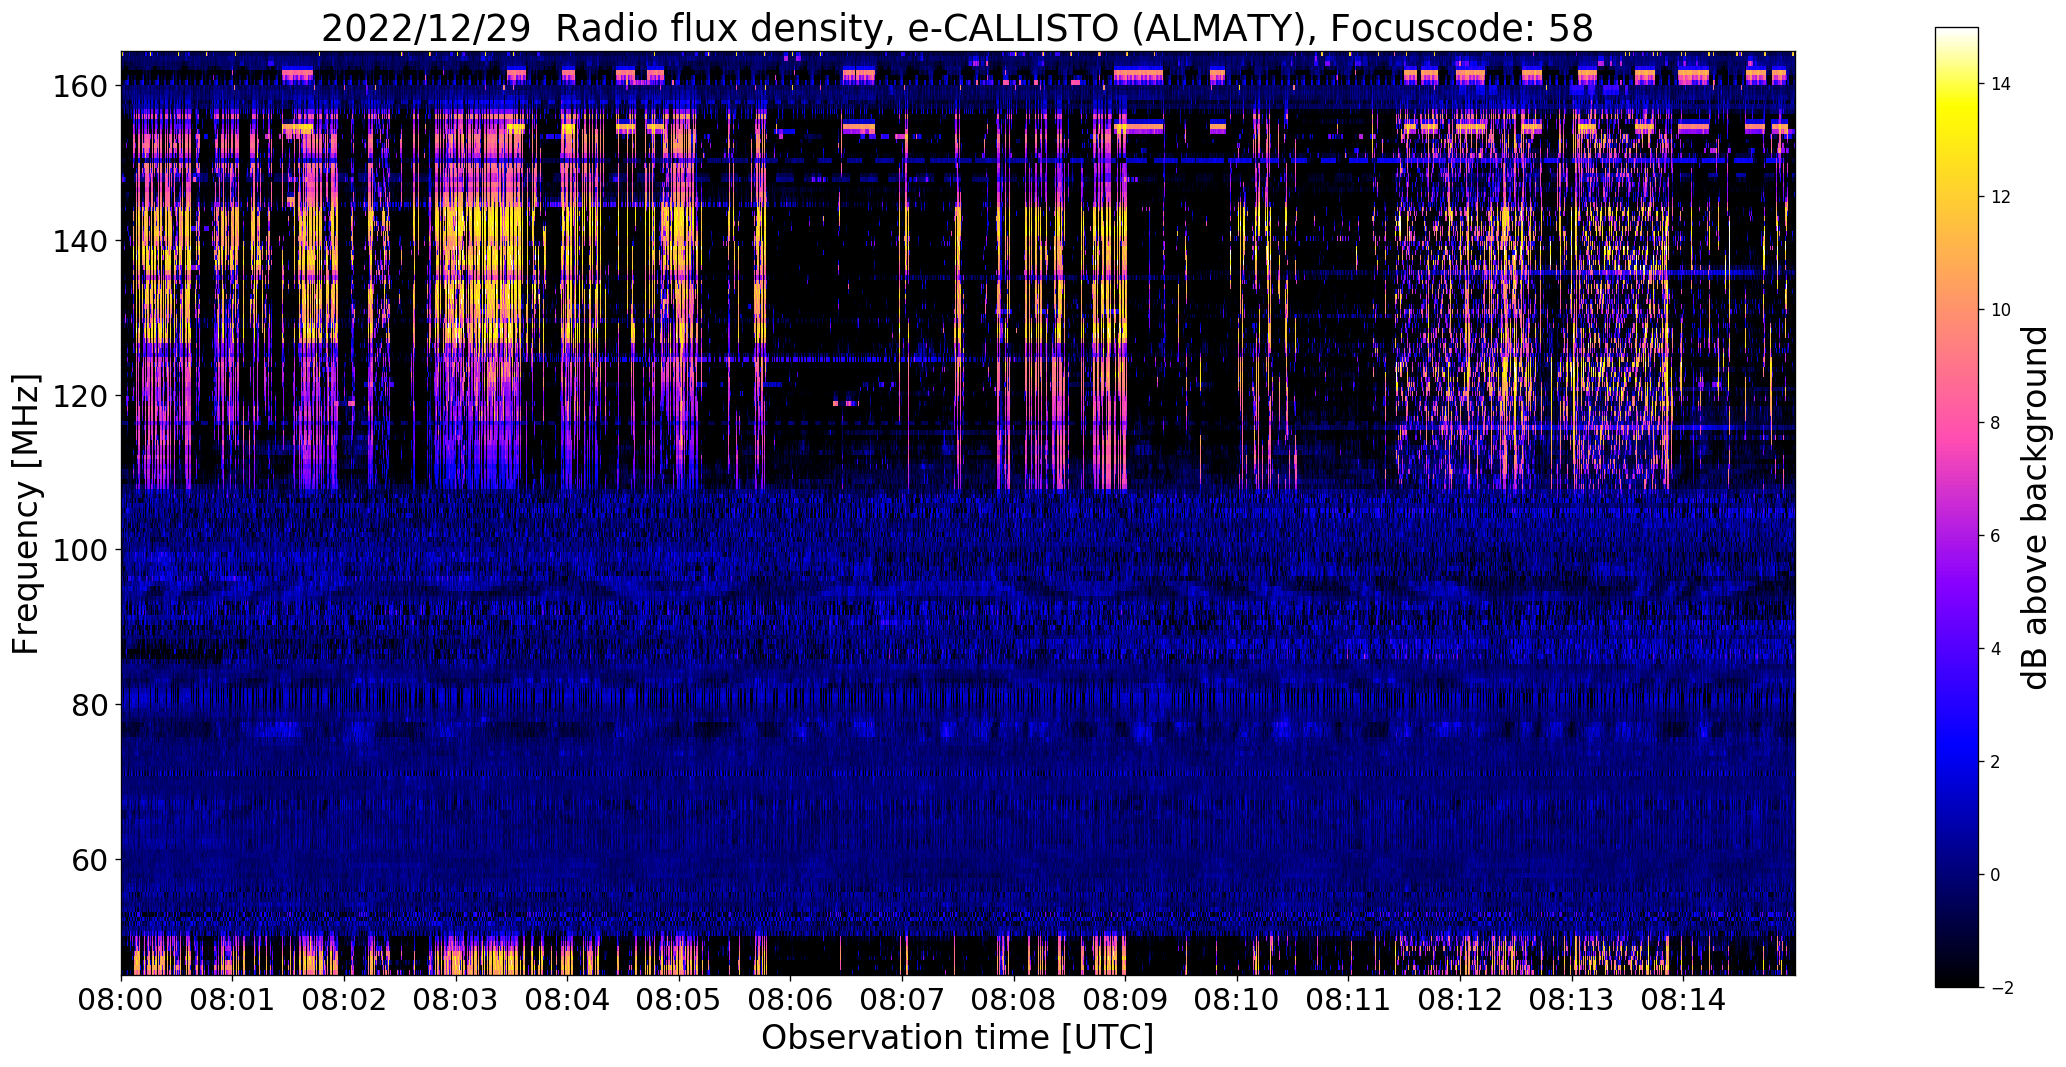This screenshot has height=1067, width=2066.
Task: Click the colorbar tick value 10
Action: pyautogui.click(x=2001, y=310)
